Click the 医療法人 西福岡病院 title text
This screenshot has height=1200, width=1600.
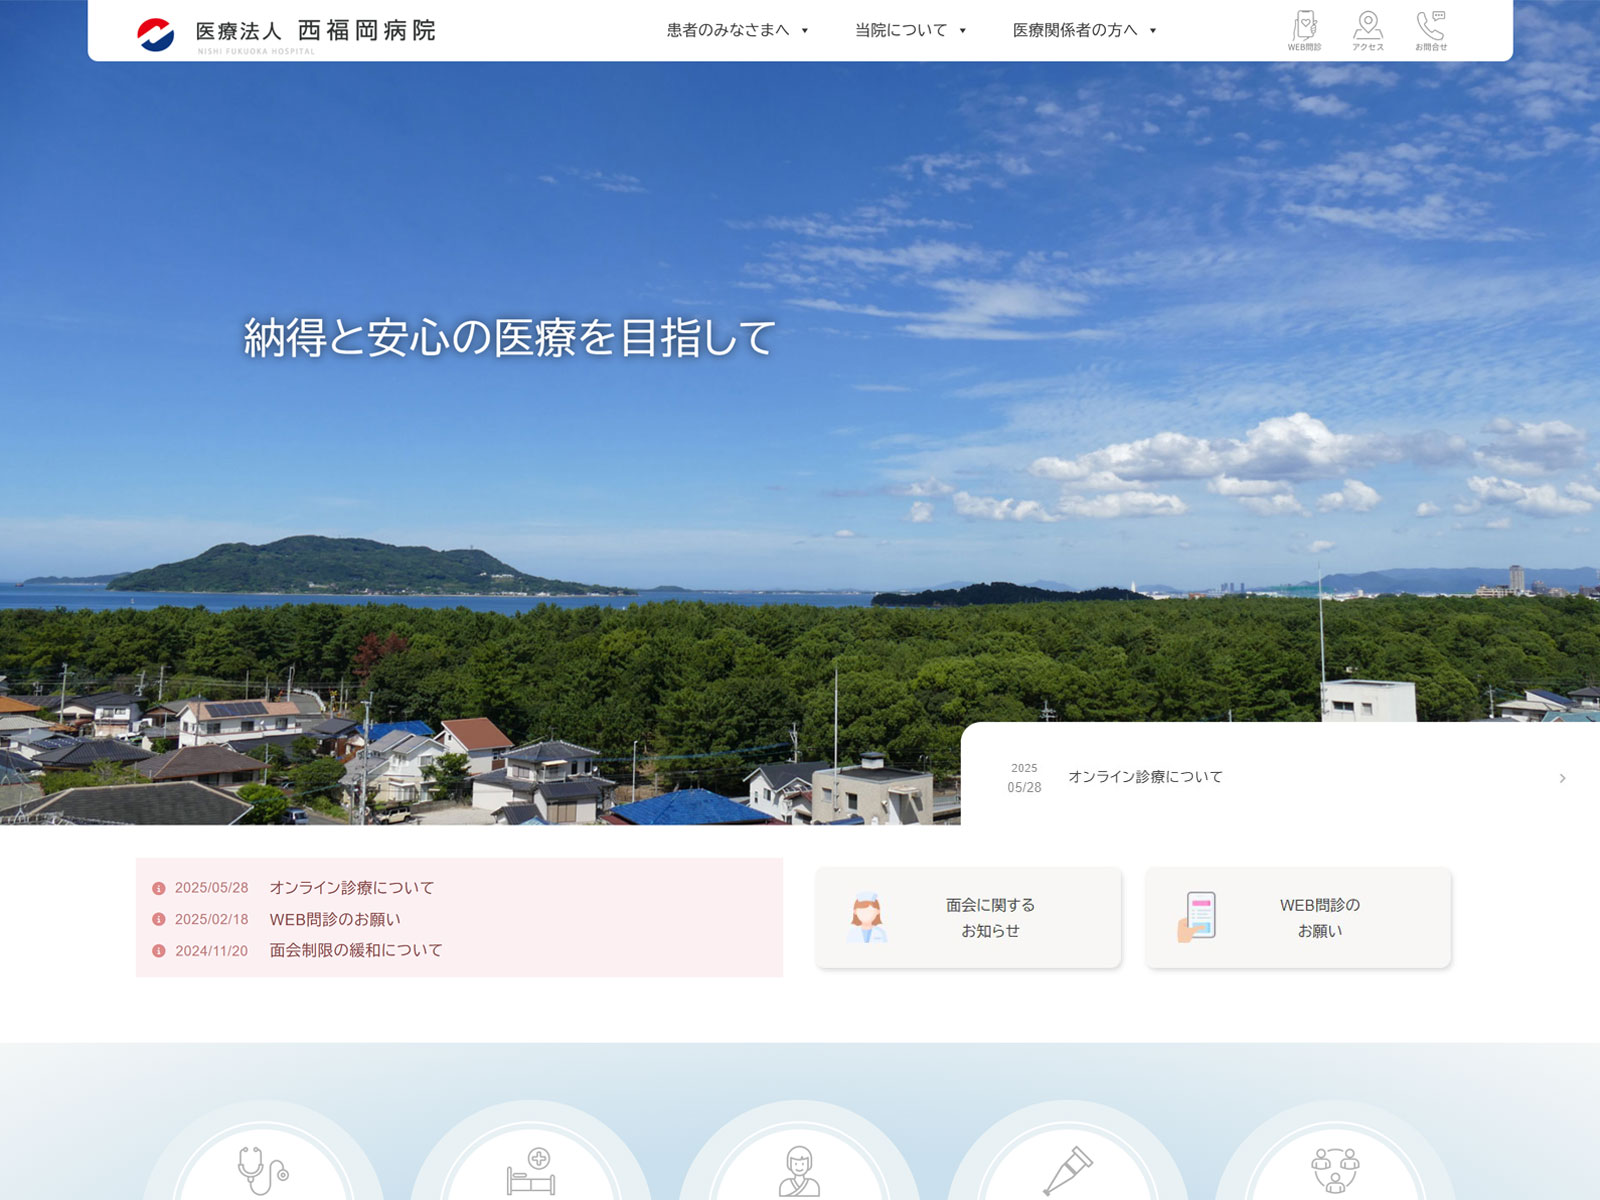pyautogui.click(x=315, y=31)
